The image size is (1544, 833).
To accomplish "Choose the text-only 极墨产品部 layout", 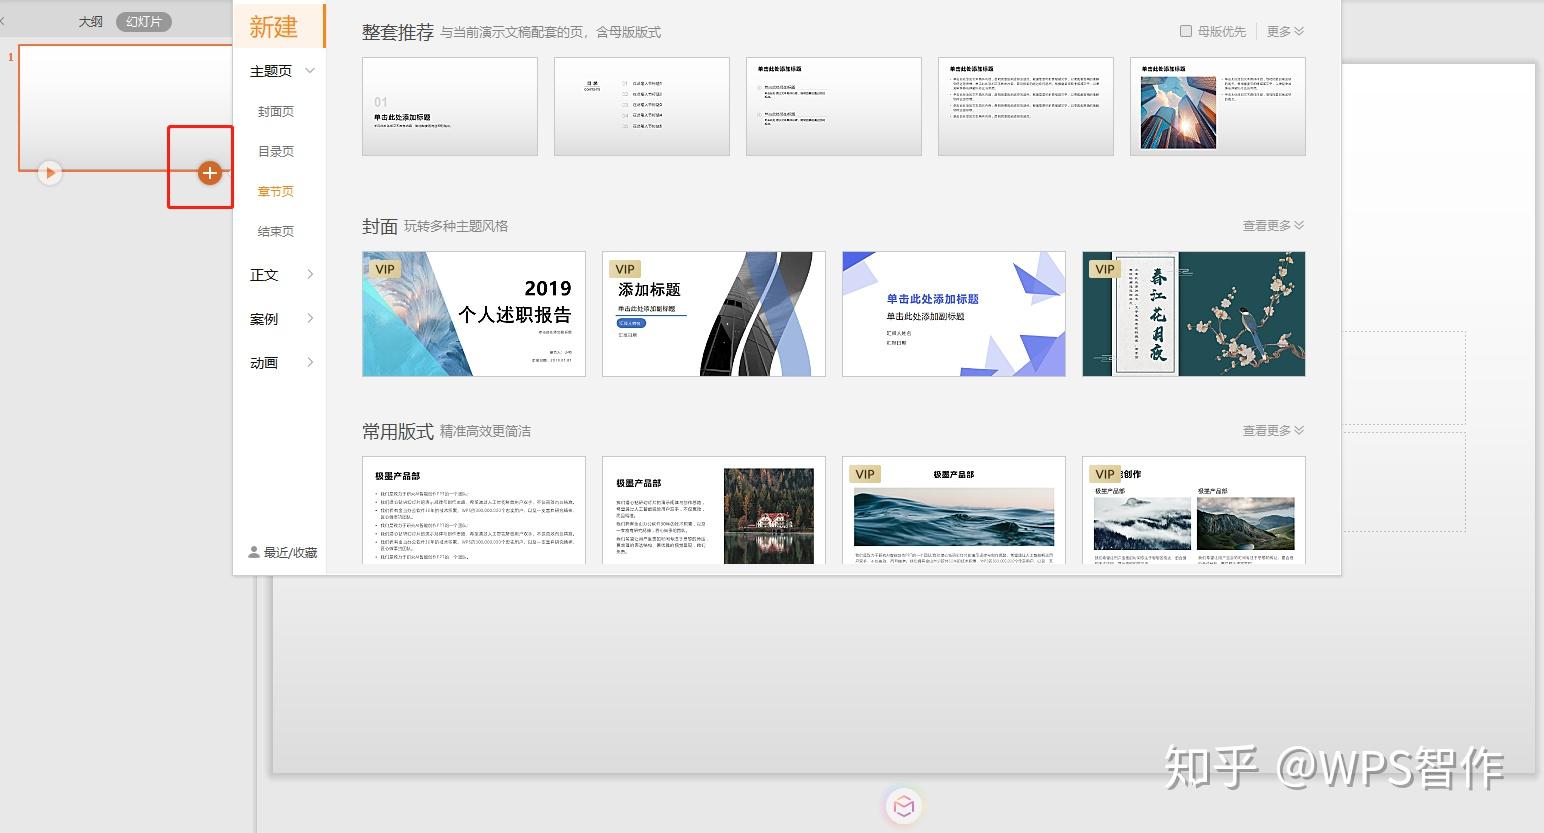I will [474, 510].
